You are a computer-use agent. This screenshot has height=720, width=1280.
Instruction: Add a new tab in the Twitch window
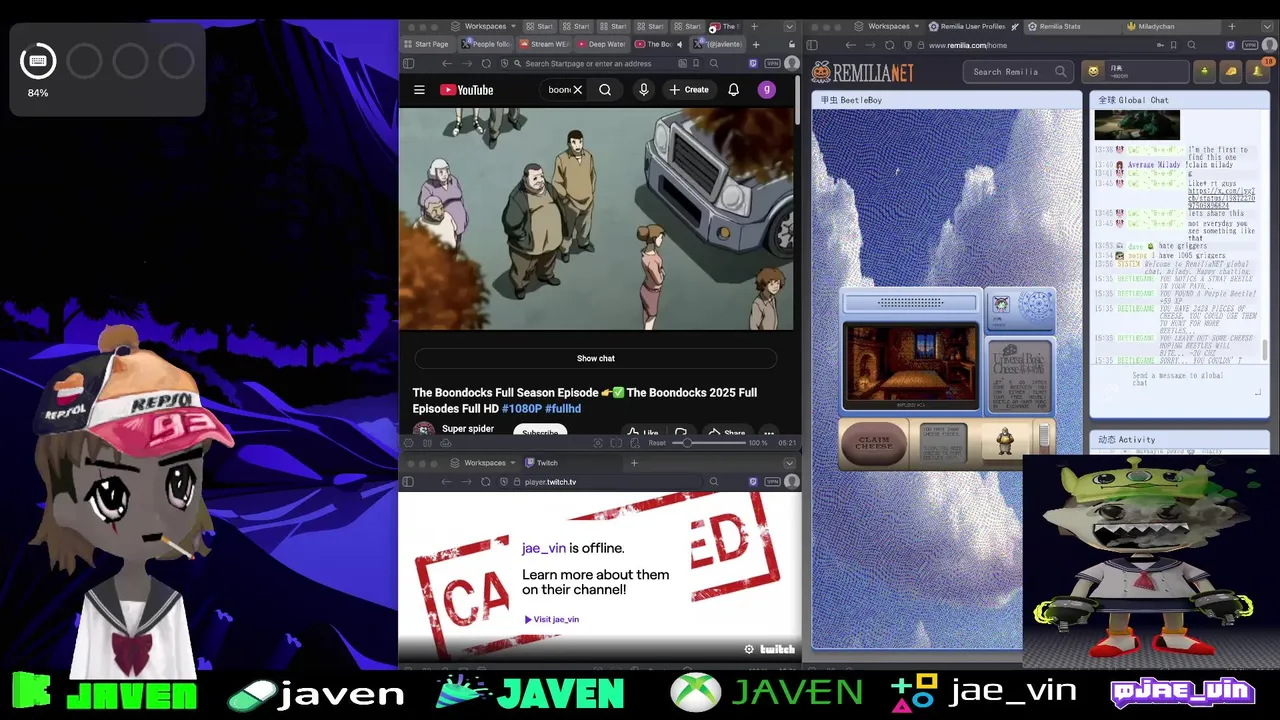pyautogui.click(x=633, y=463)
